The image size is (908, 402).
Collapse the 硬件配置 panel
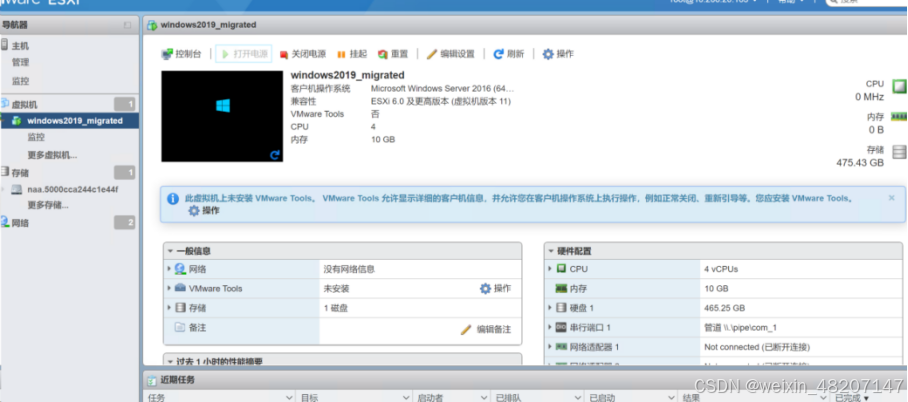tap(551, 251)
